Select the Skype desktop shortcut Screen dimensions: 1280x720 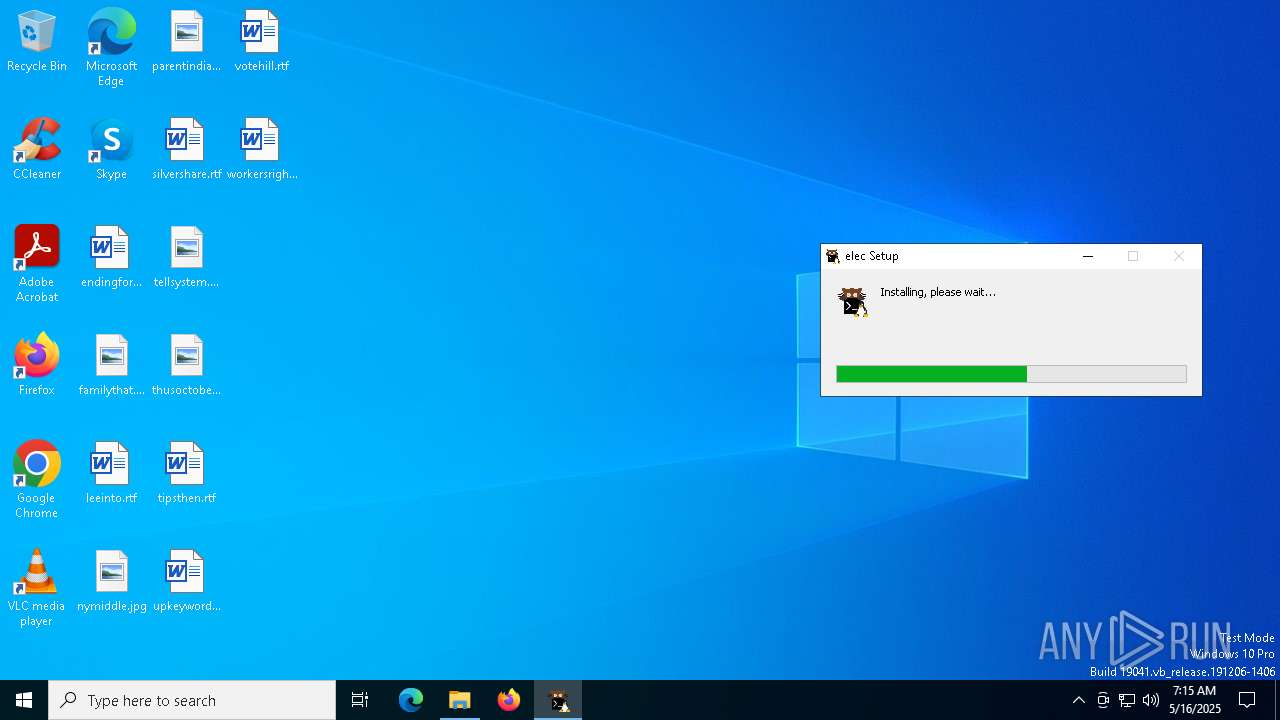(111, 150)
